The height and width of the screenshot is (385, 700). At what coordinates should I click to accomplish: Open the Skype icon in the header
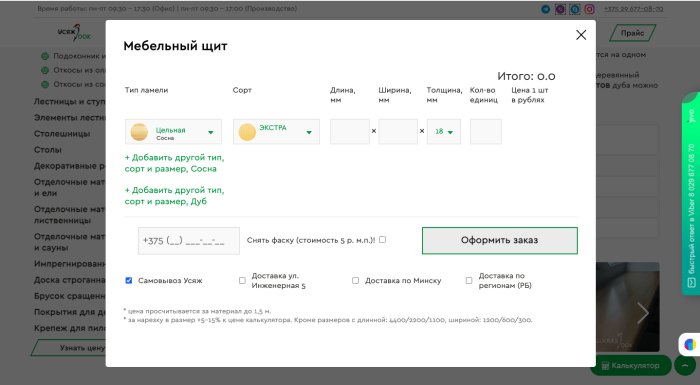click(x=575, y=9)
